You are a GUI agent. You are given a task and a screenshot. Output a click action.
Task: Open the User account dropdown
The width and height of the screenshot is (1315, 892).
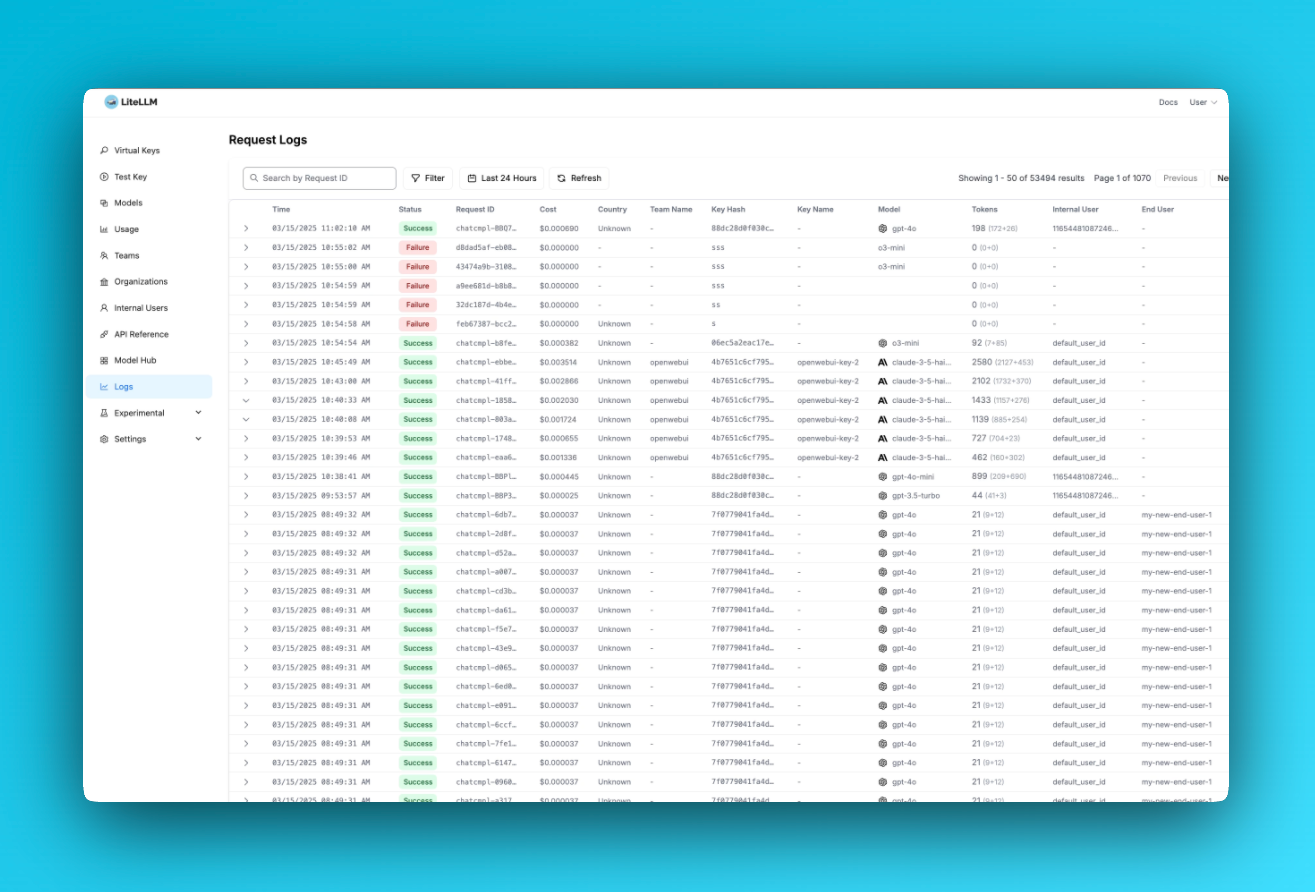point(1203,102)
